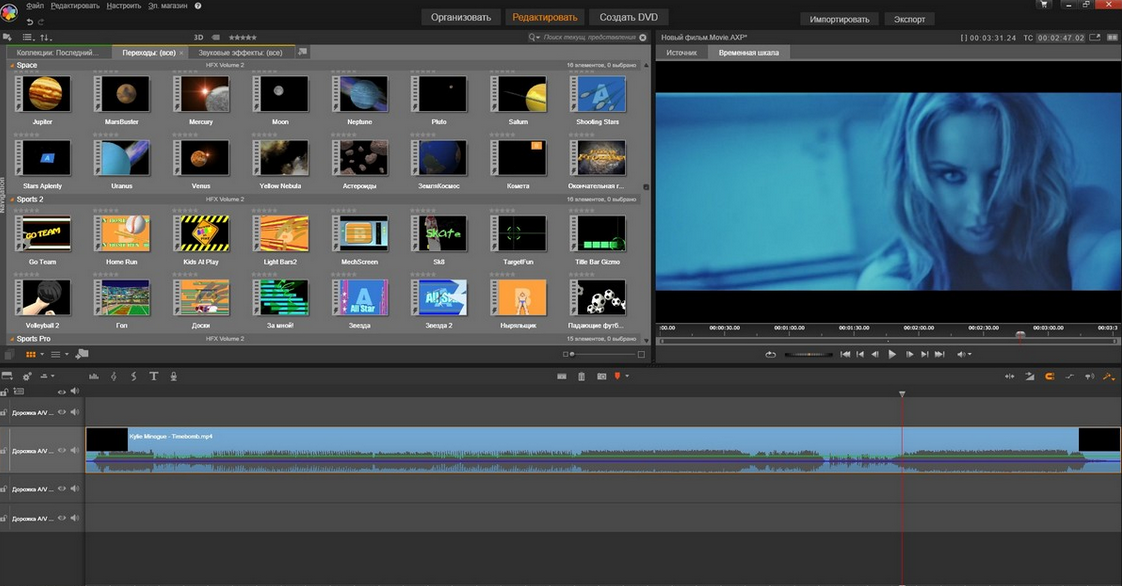1122x586 pixels.
Task: Click the snapshot camera icon
Action: (x=602, y=376)
